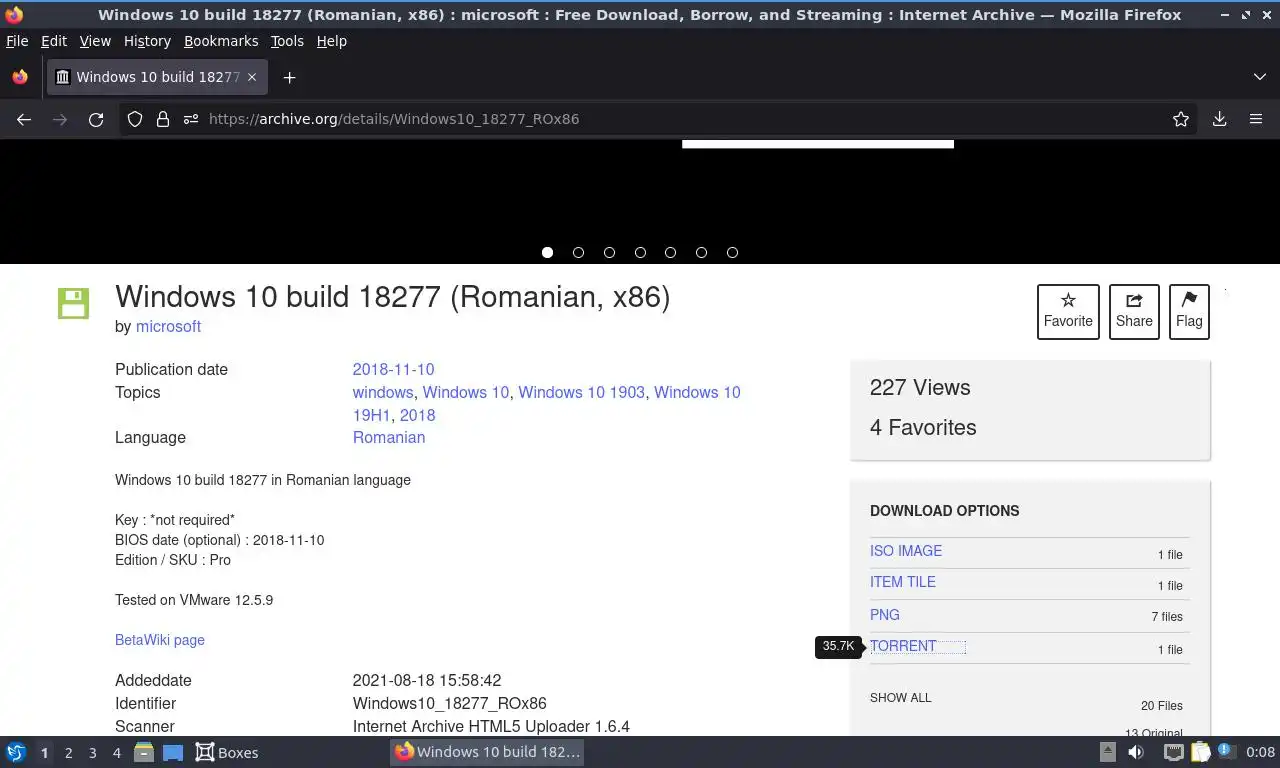Click the Windows 10 19H1 topic link
The width and height of the screenshot is (1280, 768).
tap(547, 403)
